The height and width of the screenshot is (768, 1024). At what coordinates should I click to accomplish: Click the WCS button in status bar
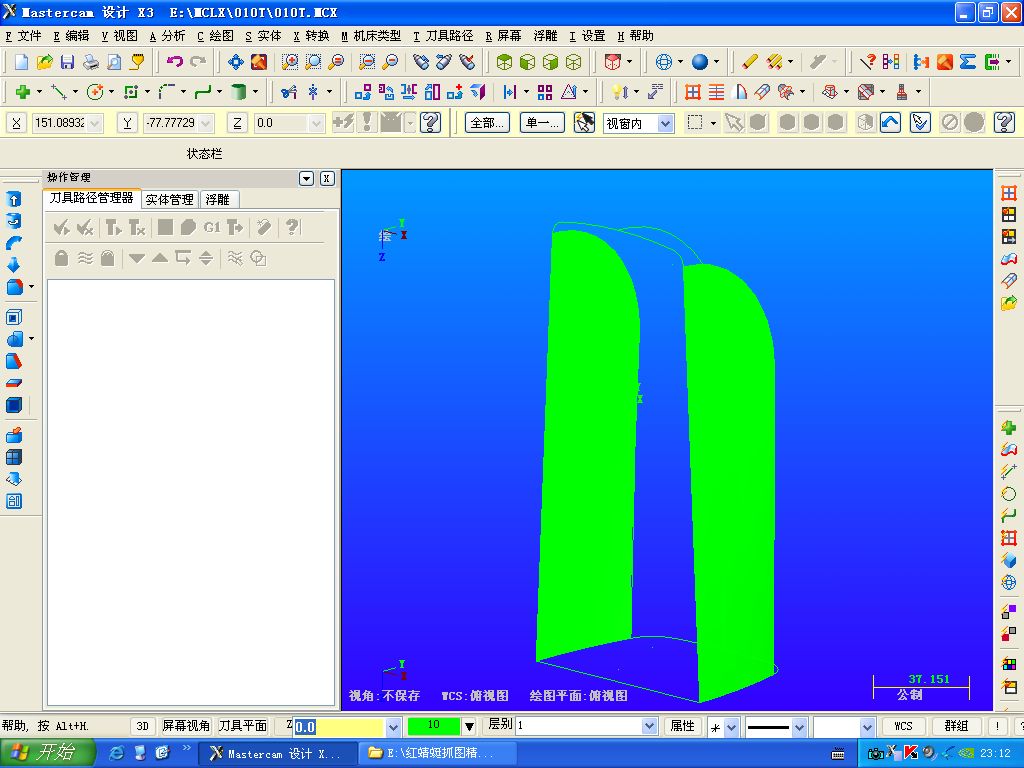[903, 726]
